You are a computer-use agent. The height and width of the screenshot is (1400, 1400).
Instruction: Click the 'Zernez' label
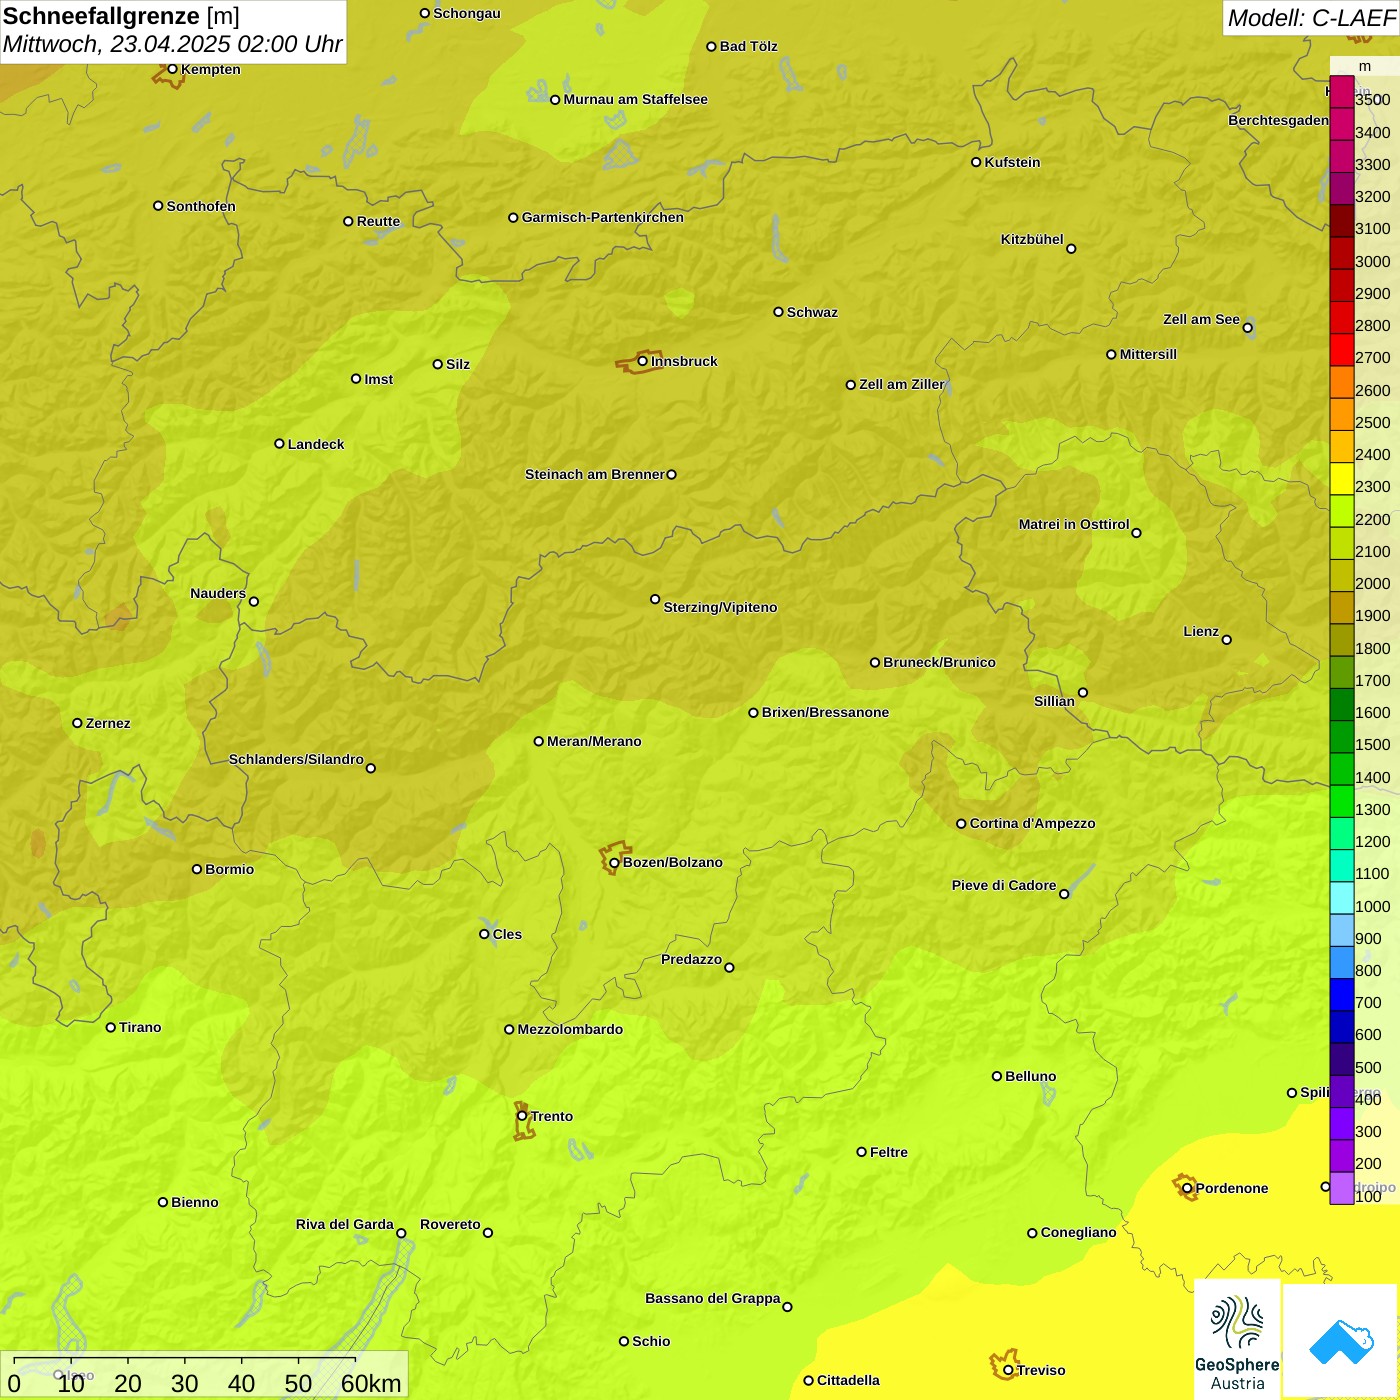pos(108,723)
